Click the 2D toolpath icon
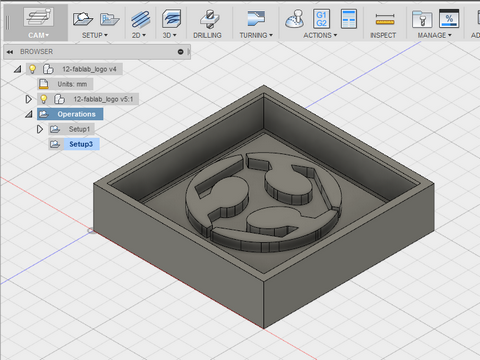This screenshot has width=480, height=360. pos(140,19)
